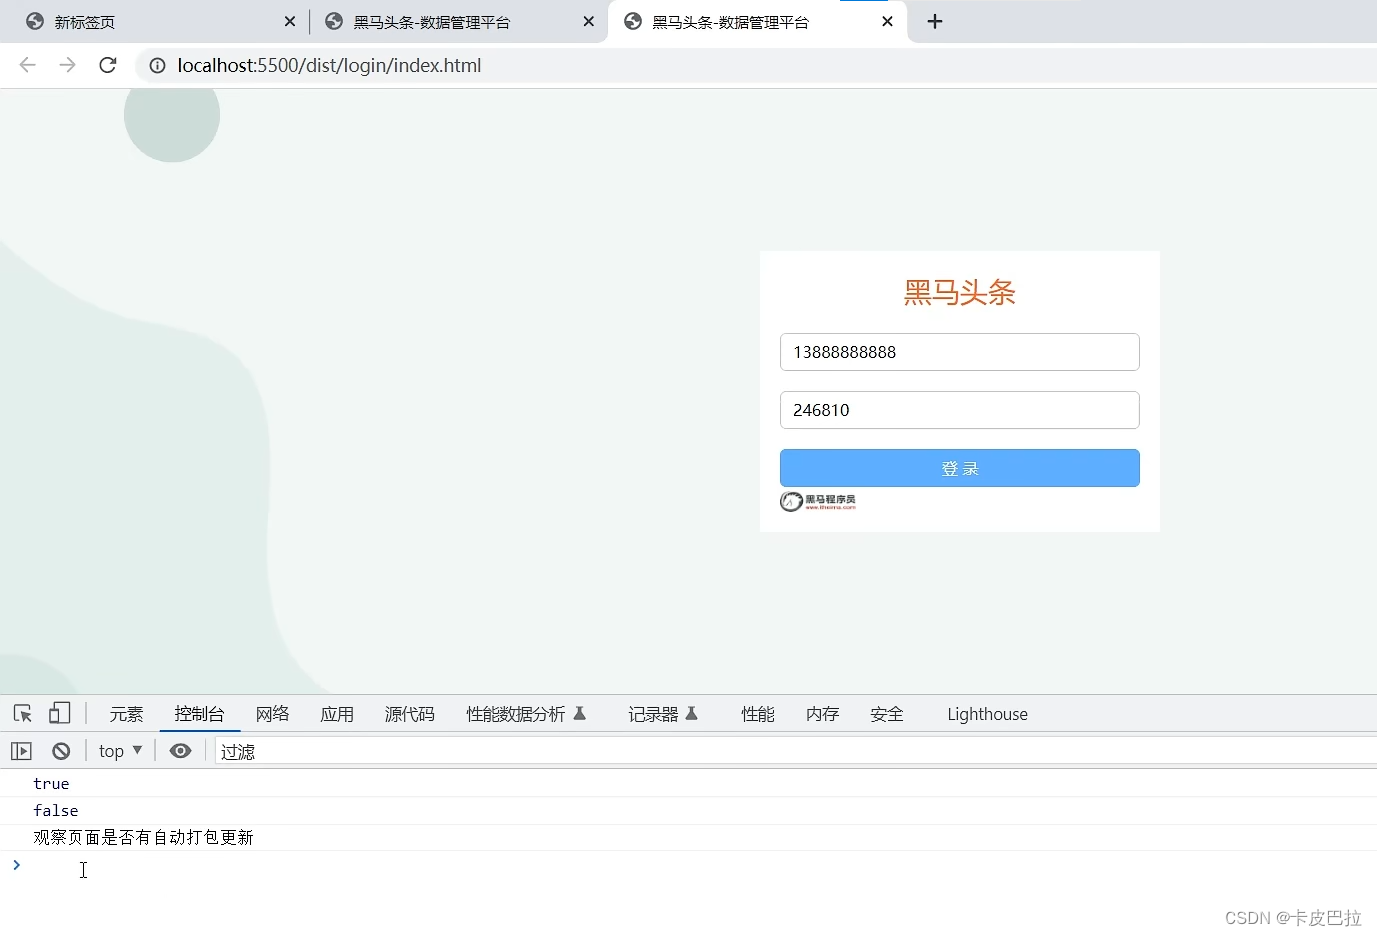This screenshot has height=936, width=1377.
Task: Reload the page with refresh icon
Action: point(108,65)
